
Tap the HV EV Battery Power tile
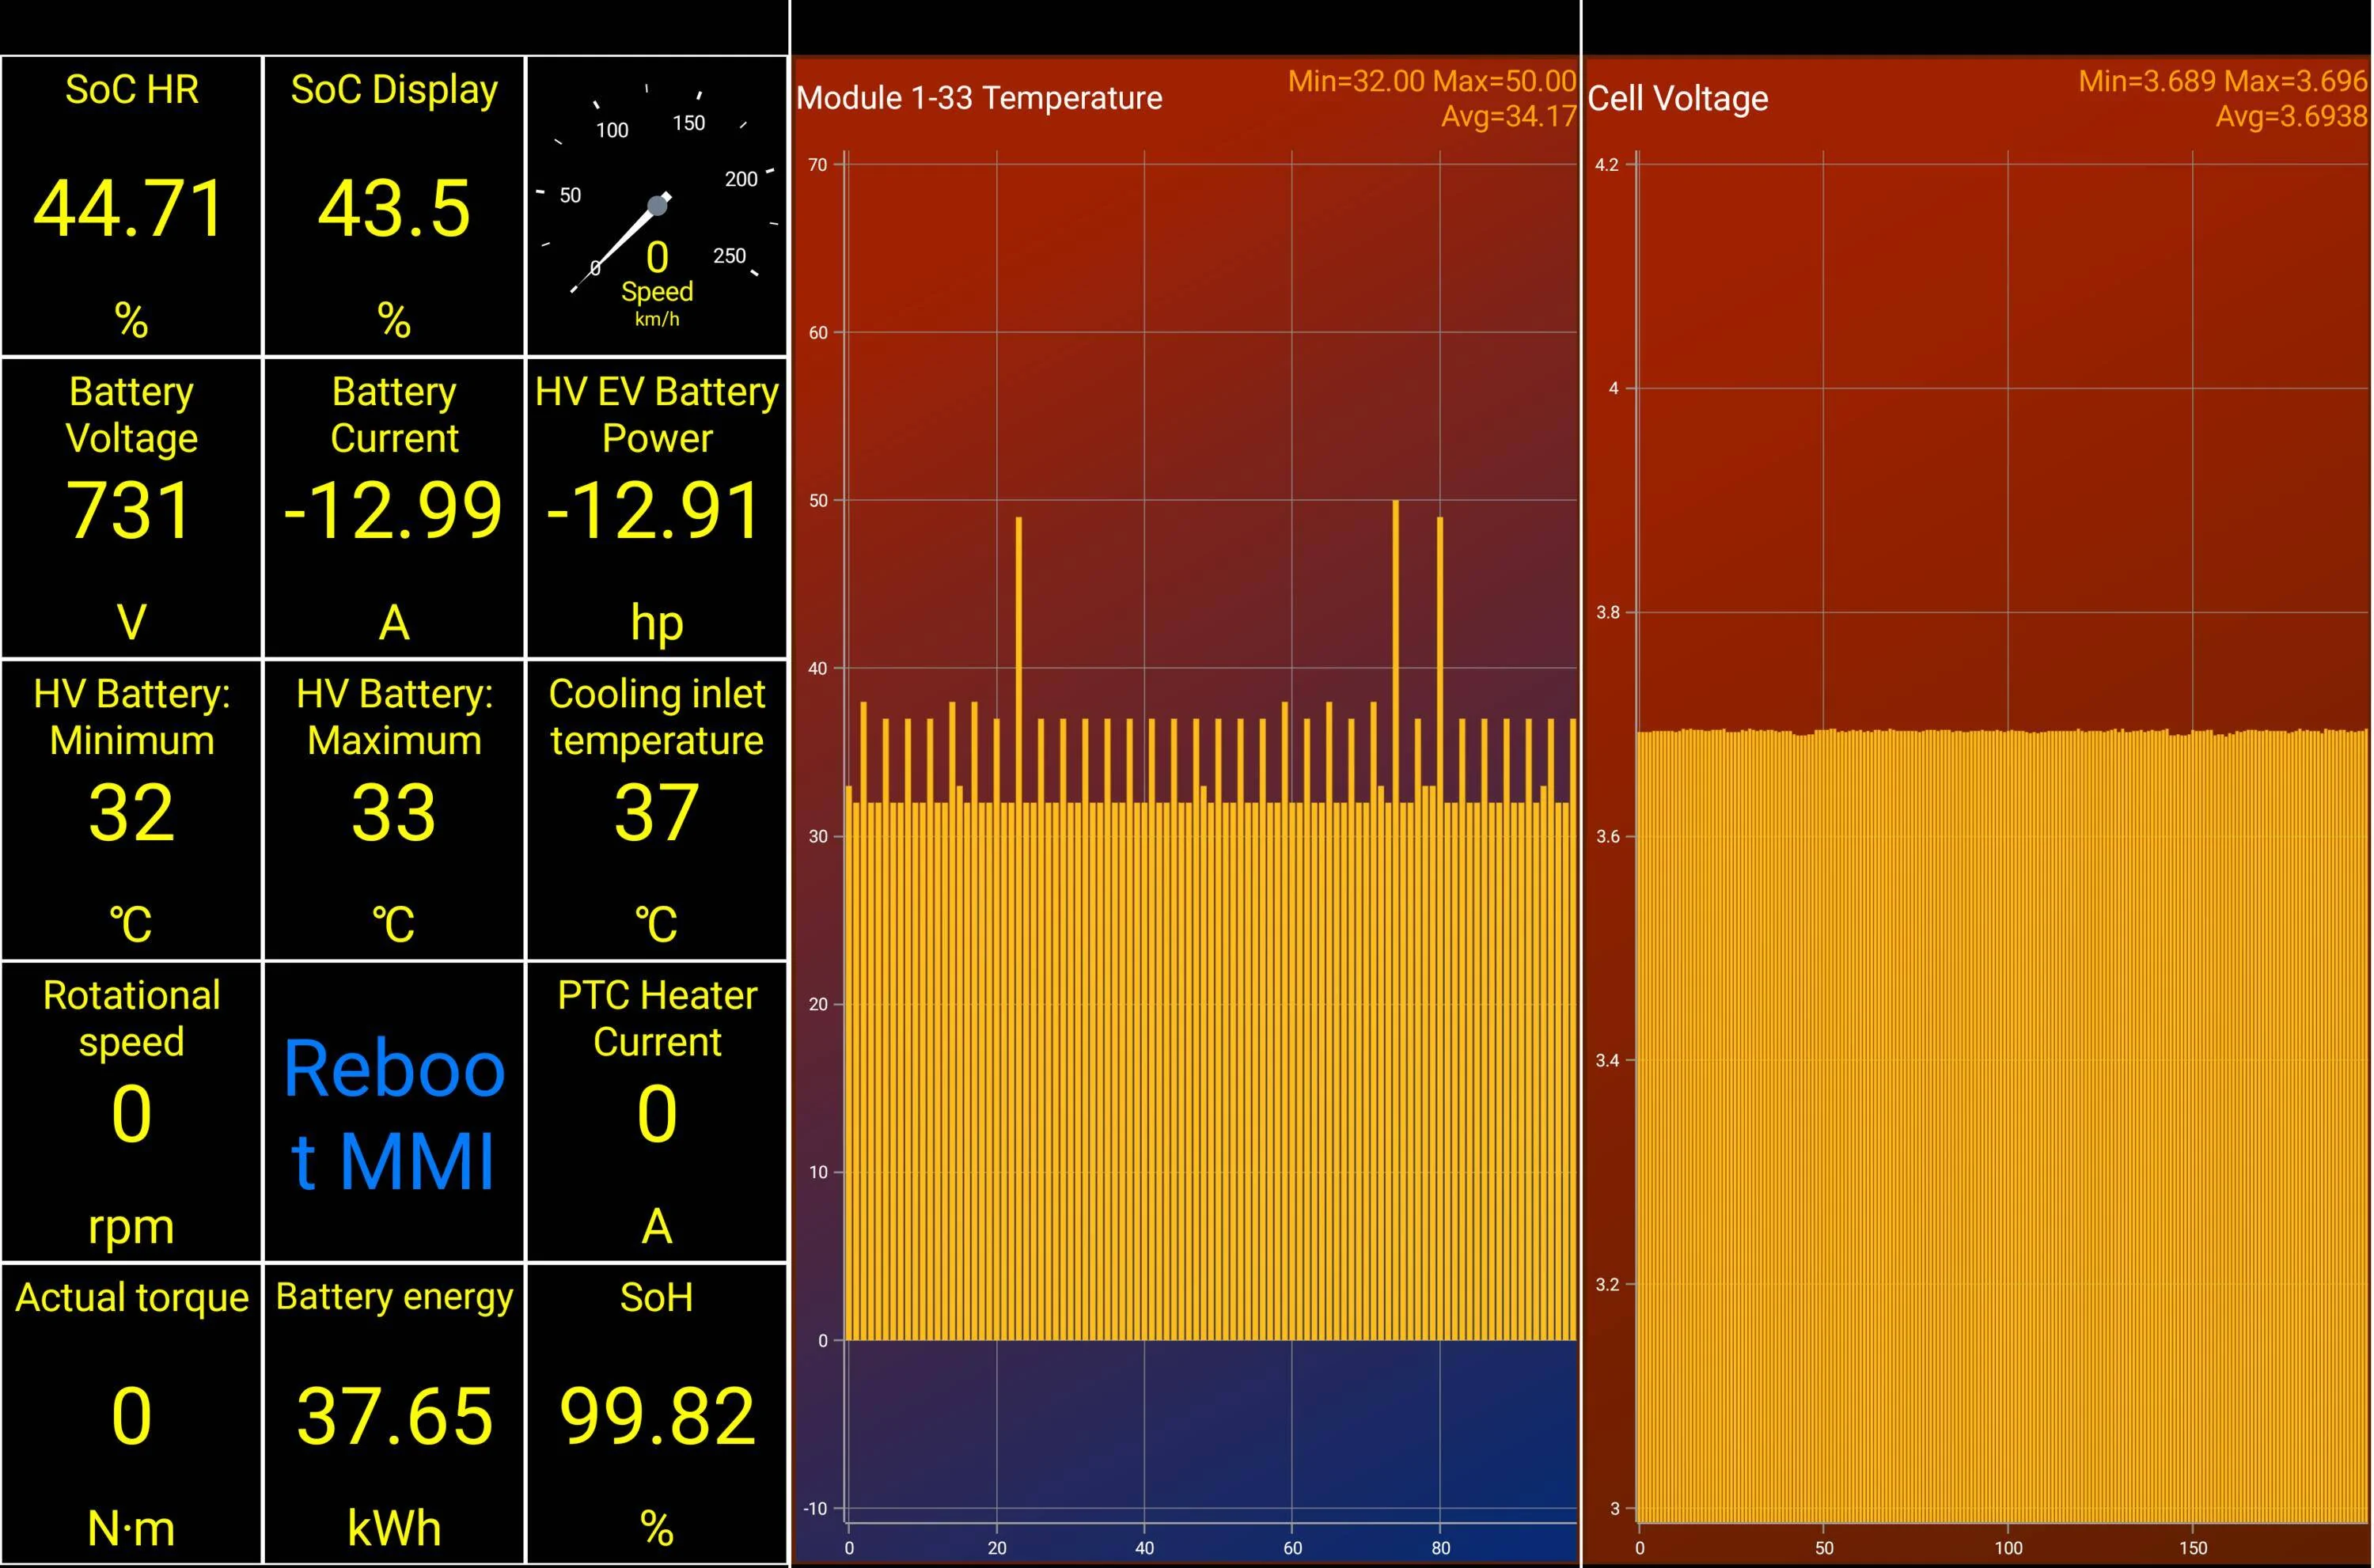657,508
